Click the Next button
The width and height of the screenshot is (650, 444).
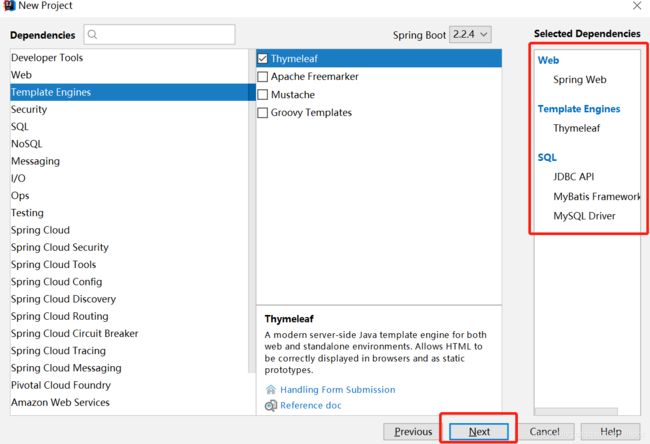coord(479,432)
